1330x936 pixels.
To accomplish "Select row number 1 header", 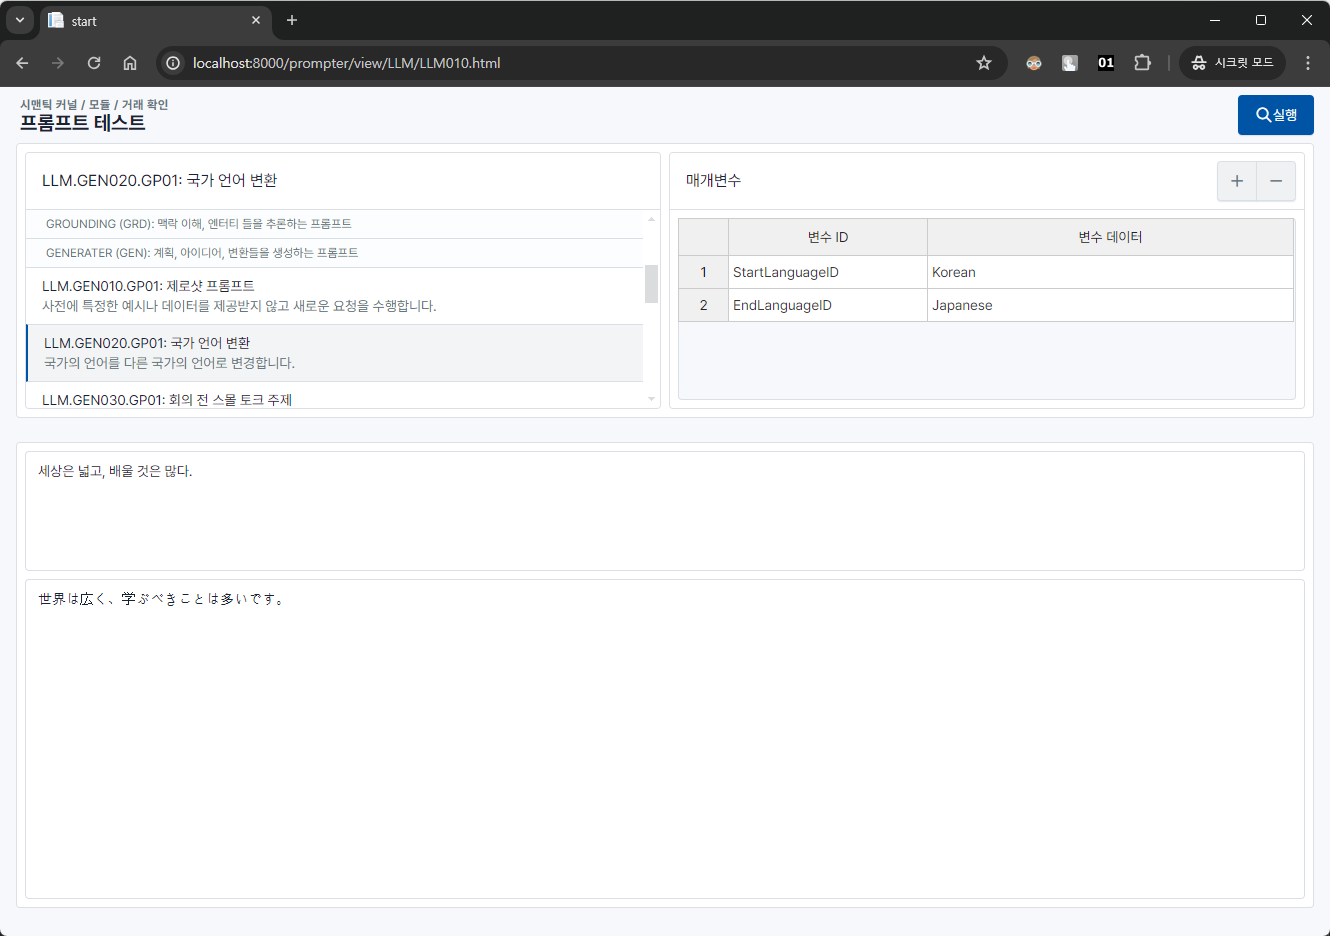I will [x=703, y=272].
